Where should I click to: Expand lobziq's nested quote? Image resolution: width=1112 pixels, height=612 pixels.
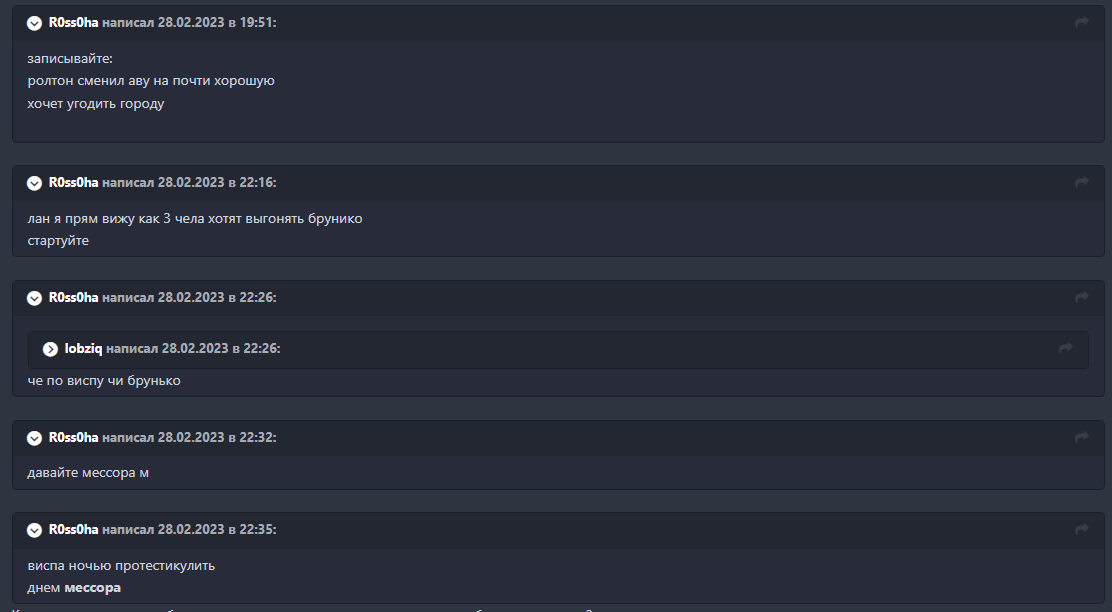tap(50, 349)
